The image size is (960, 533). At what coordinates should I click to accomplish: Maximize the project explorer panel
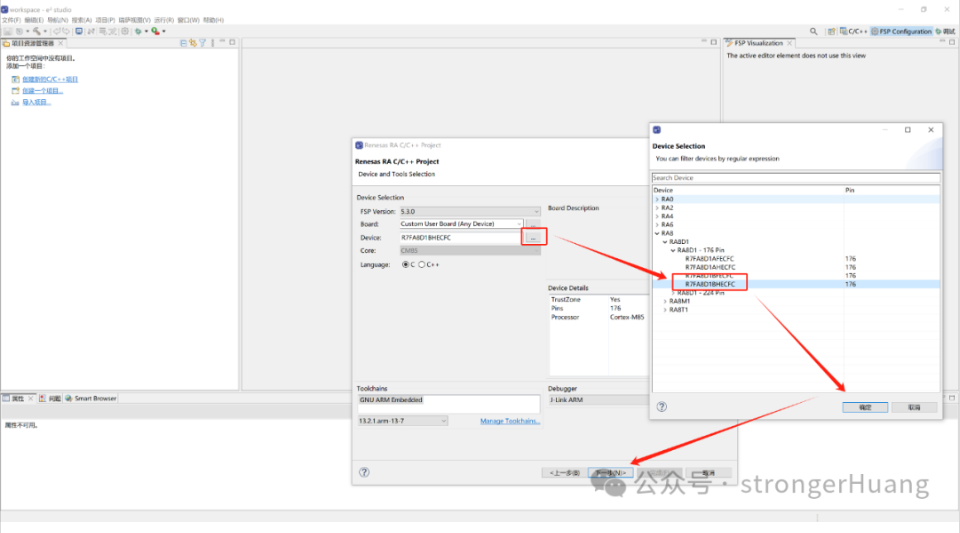coord(233,42)
